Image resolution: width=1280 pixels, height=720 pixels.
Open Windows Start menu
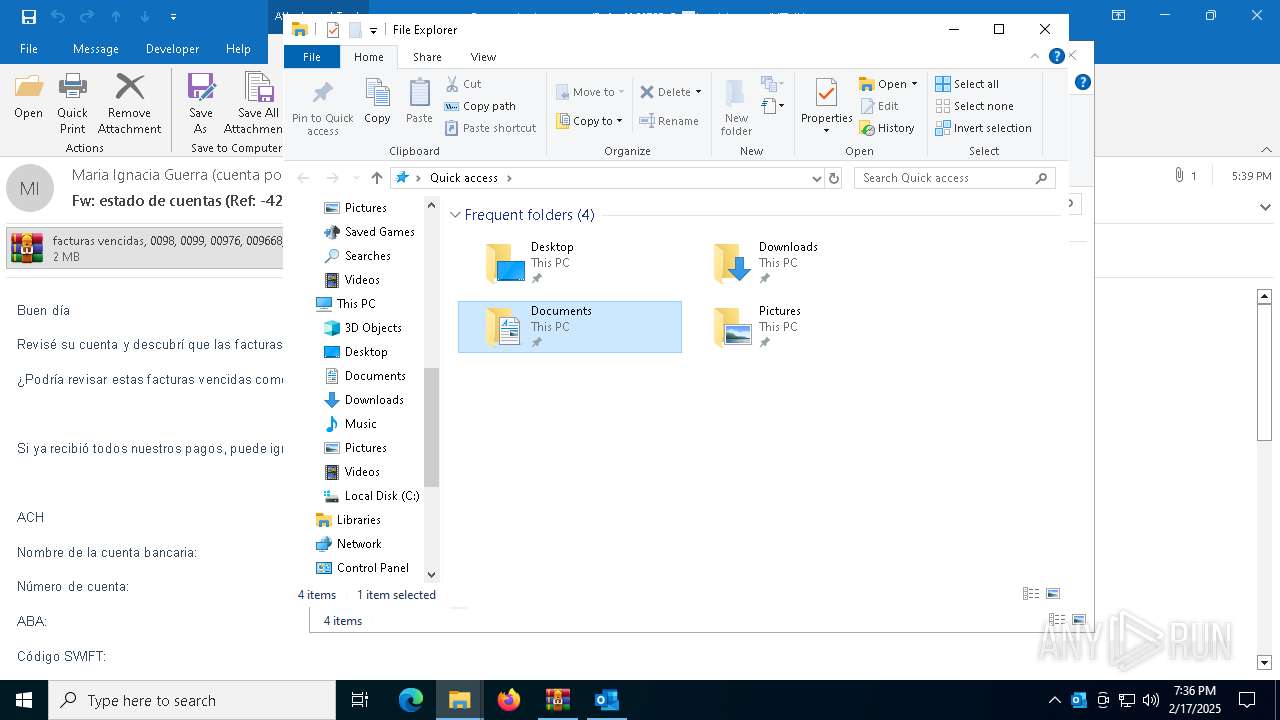coord(24,700)
